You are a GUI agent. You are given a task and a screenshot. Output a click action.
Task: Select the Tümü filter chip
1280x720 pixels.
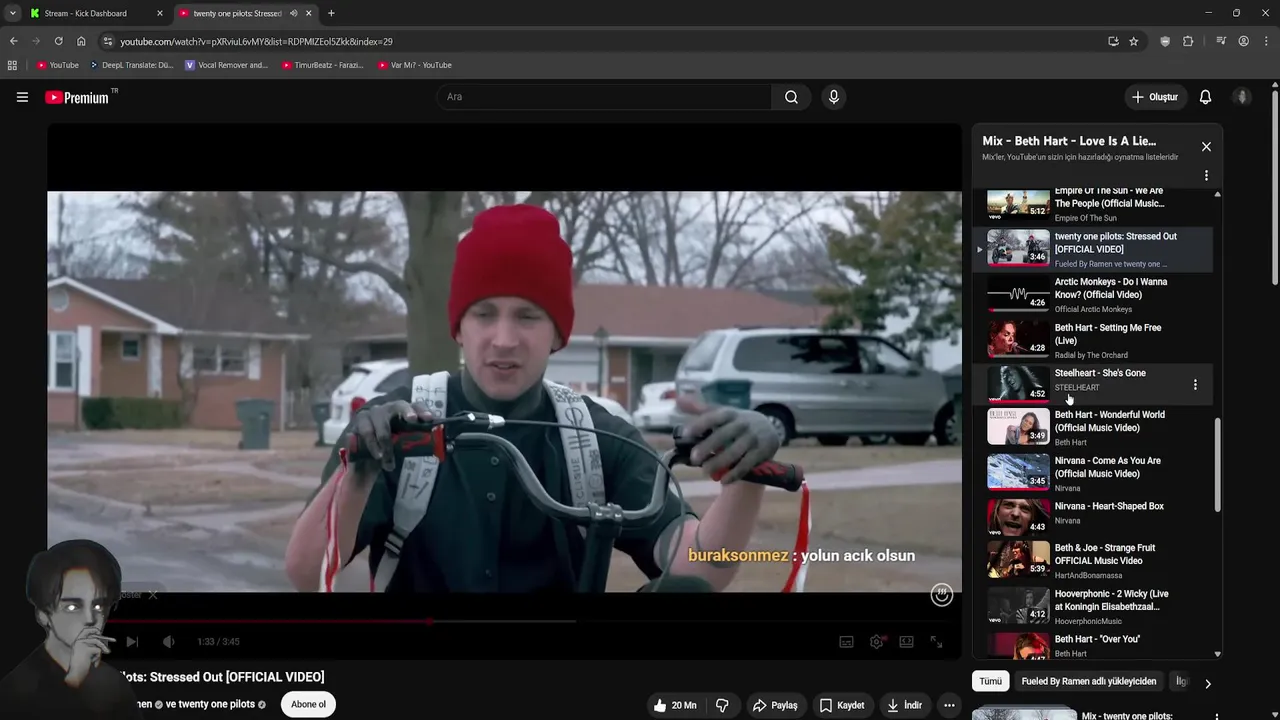point(990,682)
